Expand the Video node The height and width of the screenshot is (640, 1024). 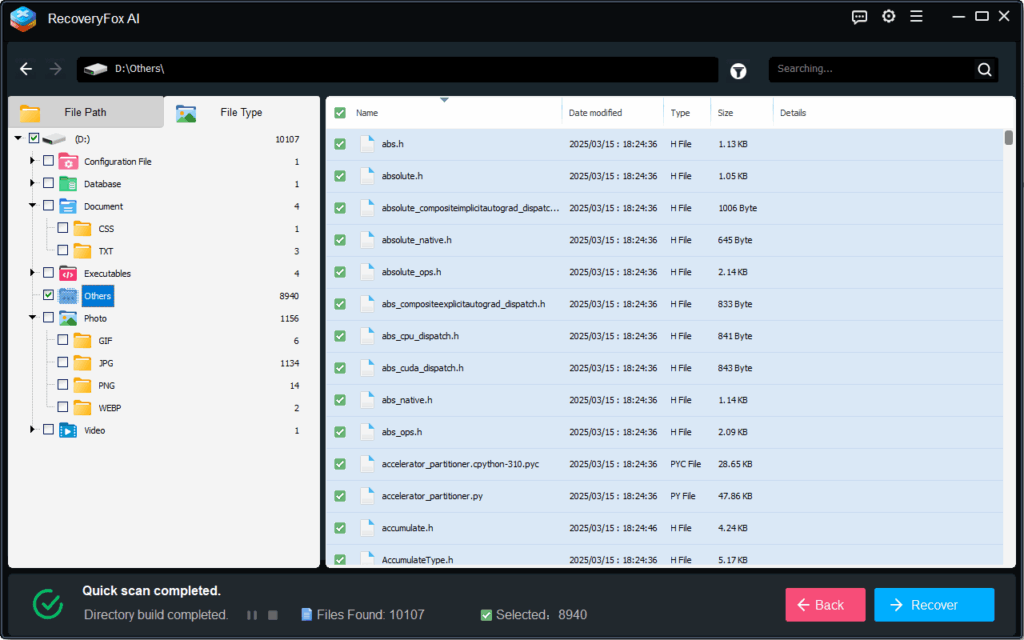click(x=32, y=429)
